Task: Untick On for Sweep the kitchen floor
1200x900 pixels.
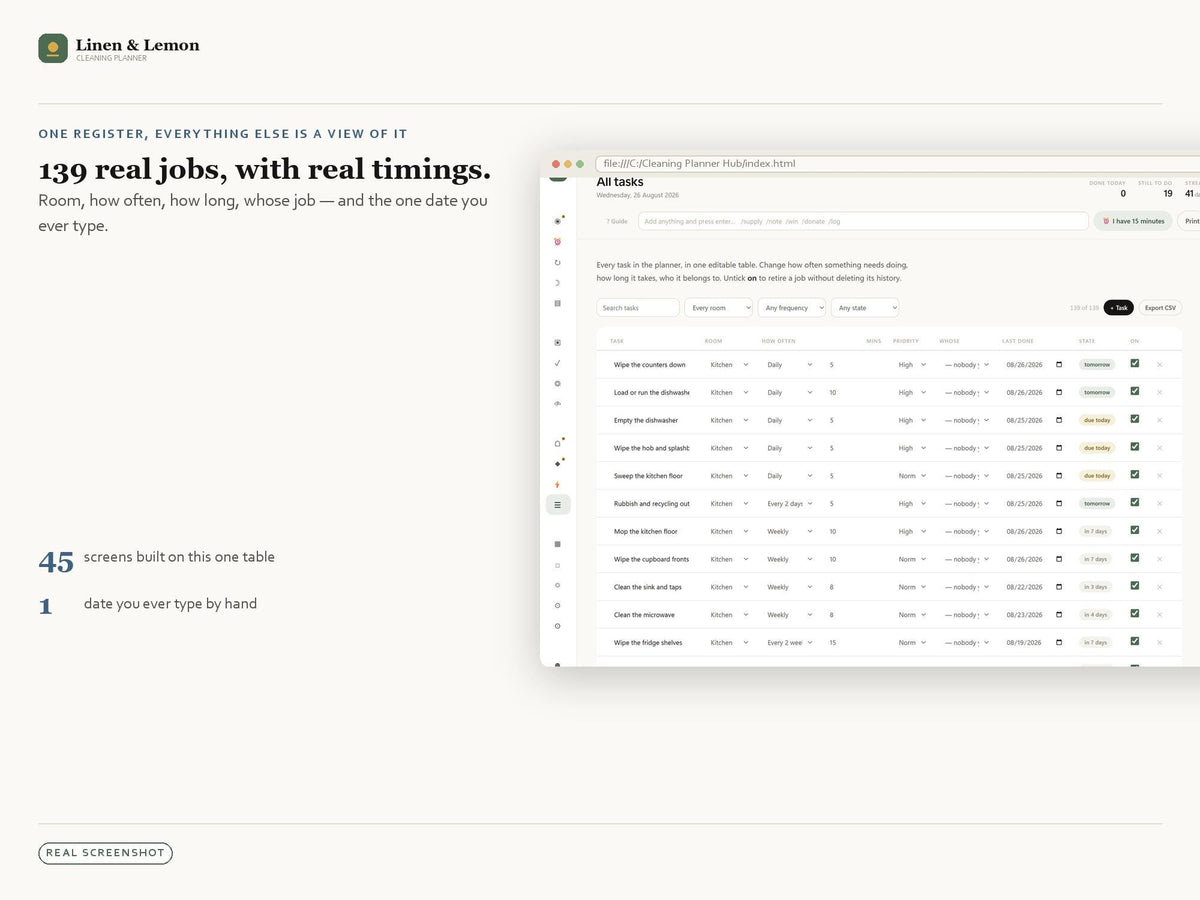Action: tap(1134, 475)
